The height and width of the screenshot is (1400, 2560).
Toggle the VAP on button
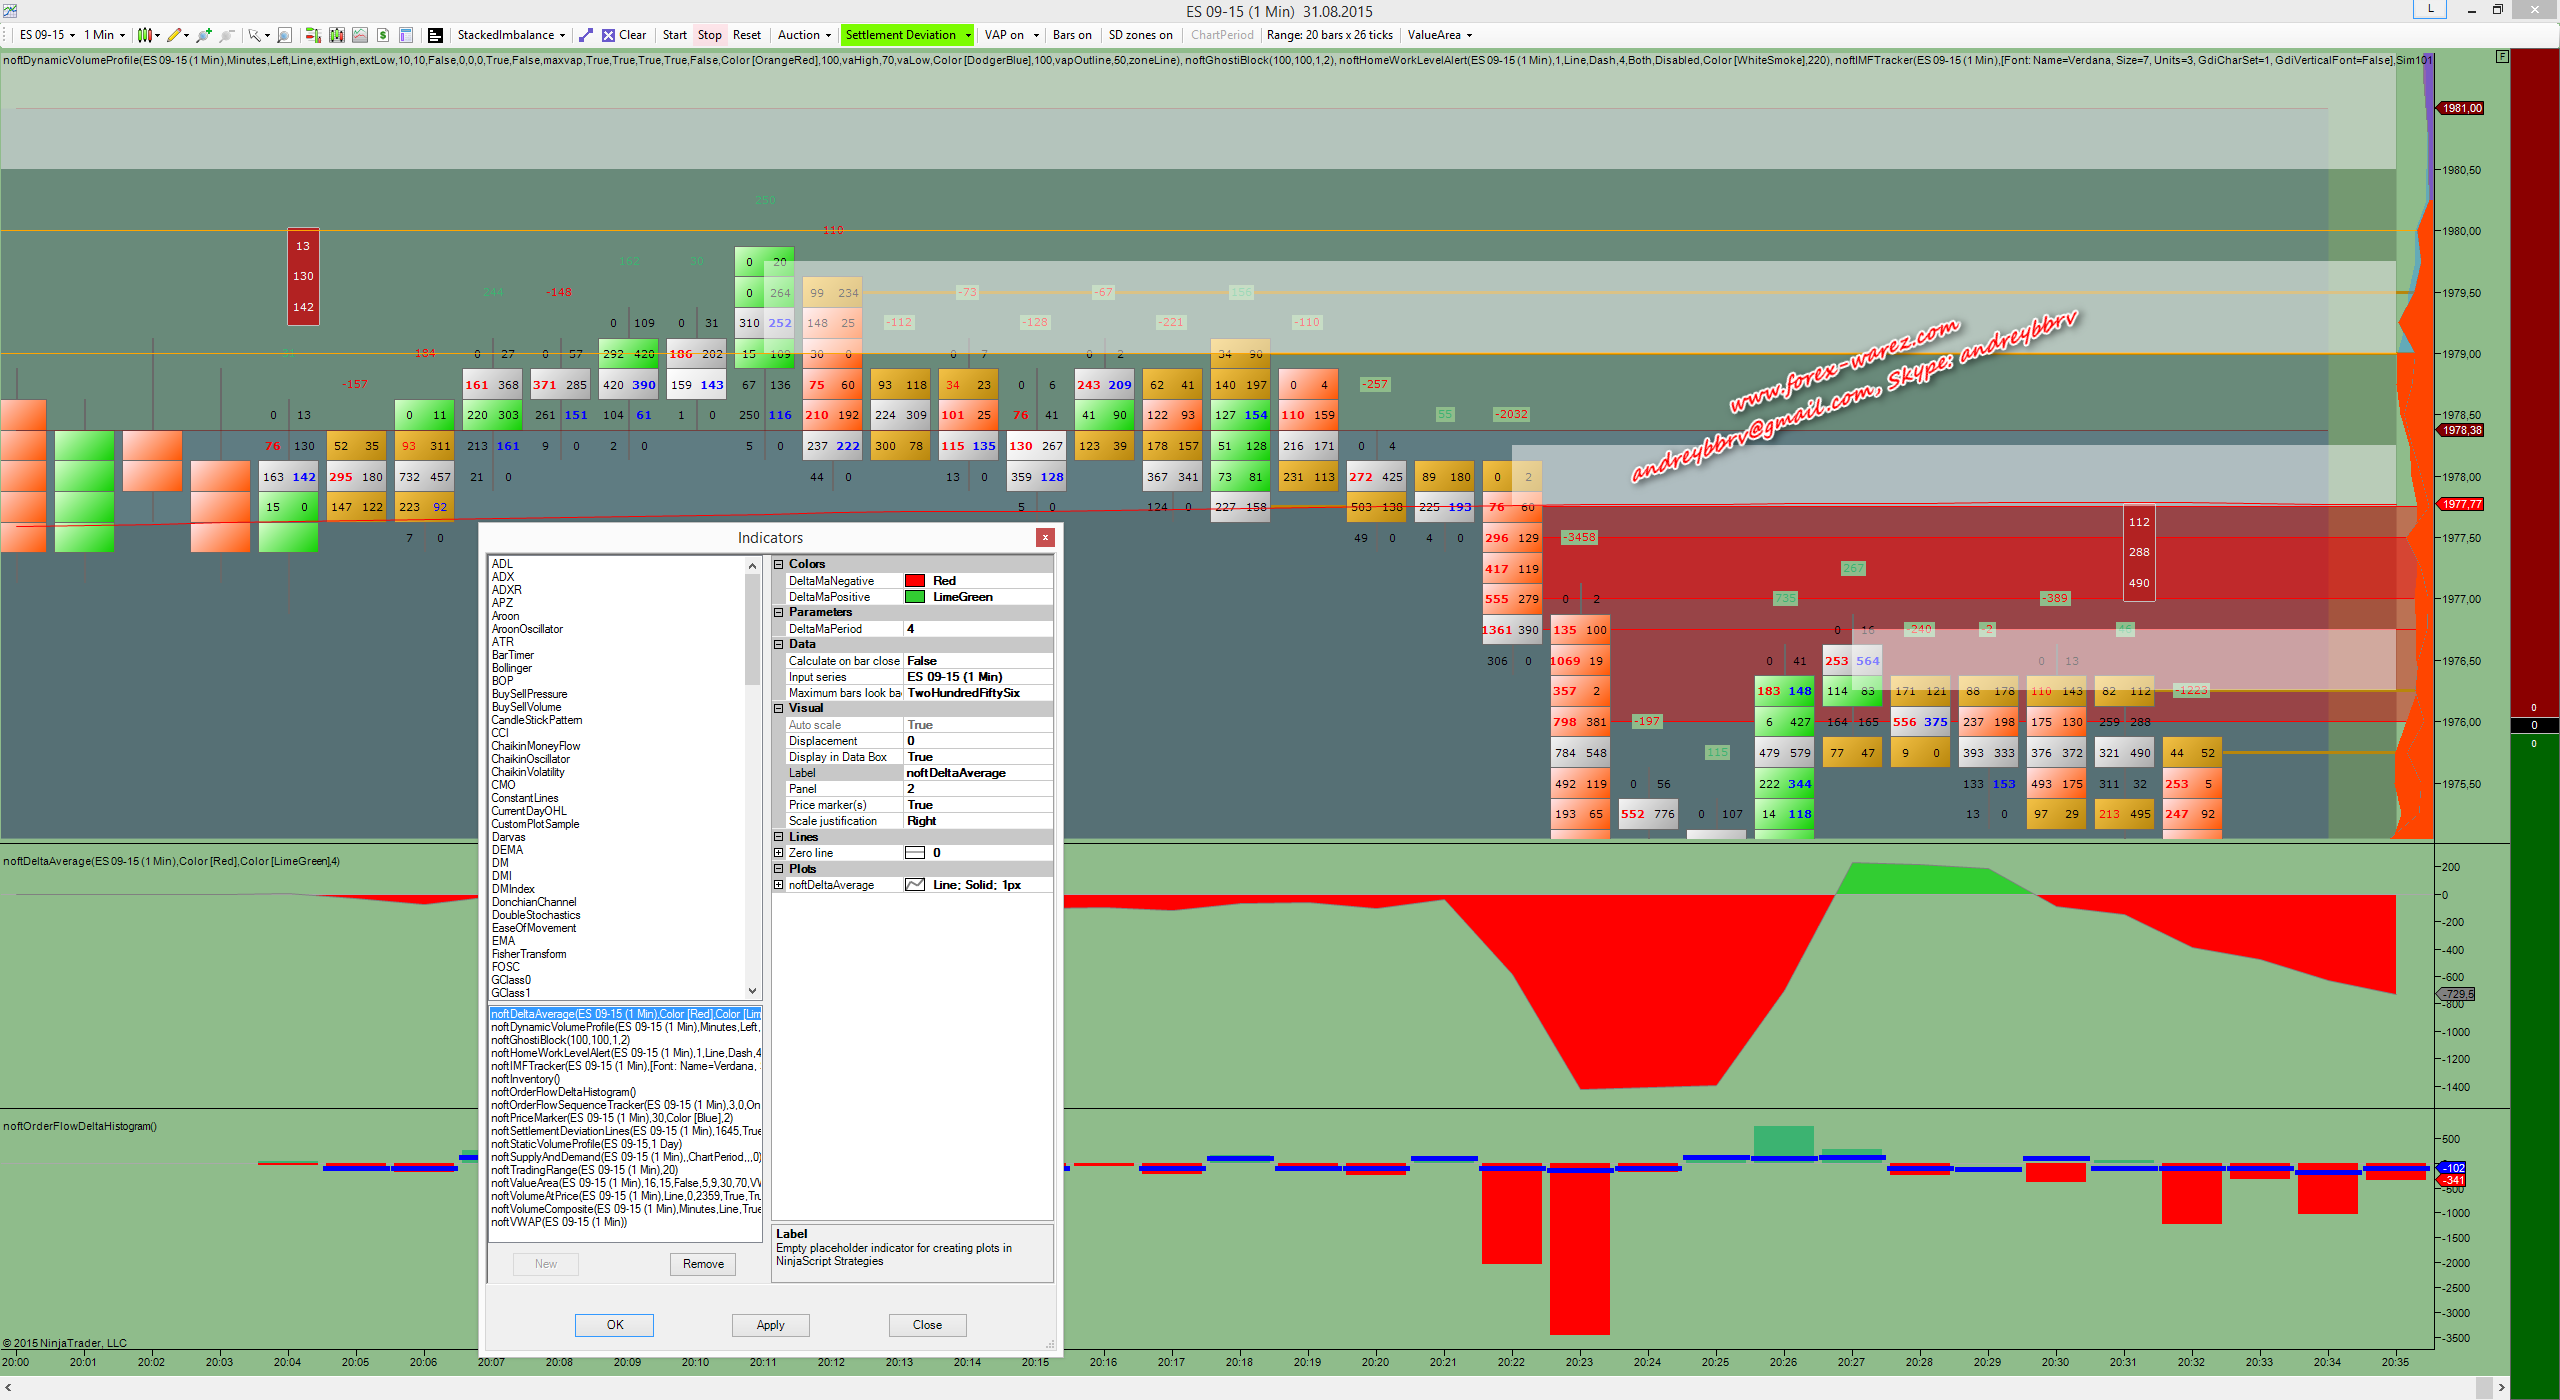pyautogui.click(x=1004, y=35)
